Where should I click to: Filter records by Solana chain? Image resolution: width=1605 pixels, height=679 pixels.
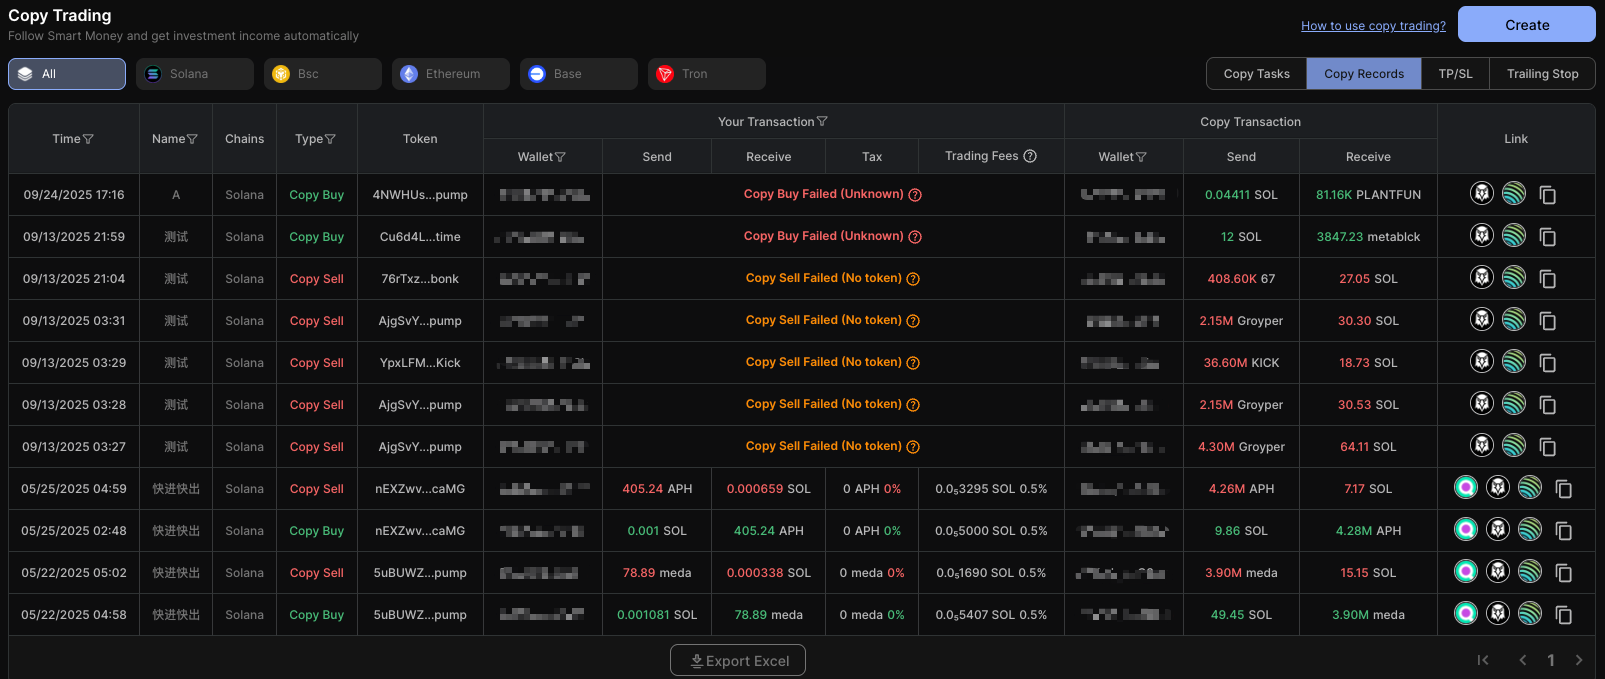[195, 74]
